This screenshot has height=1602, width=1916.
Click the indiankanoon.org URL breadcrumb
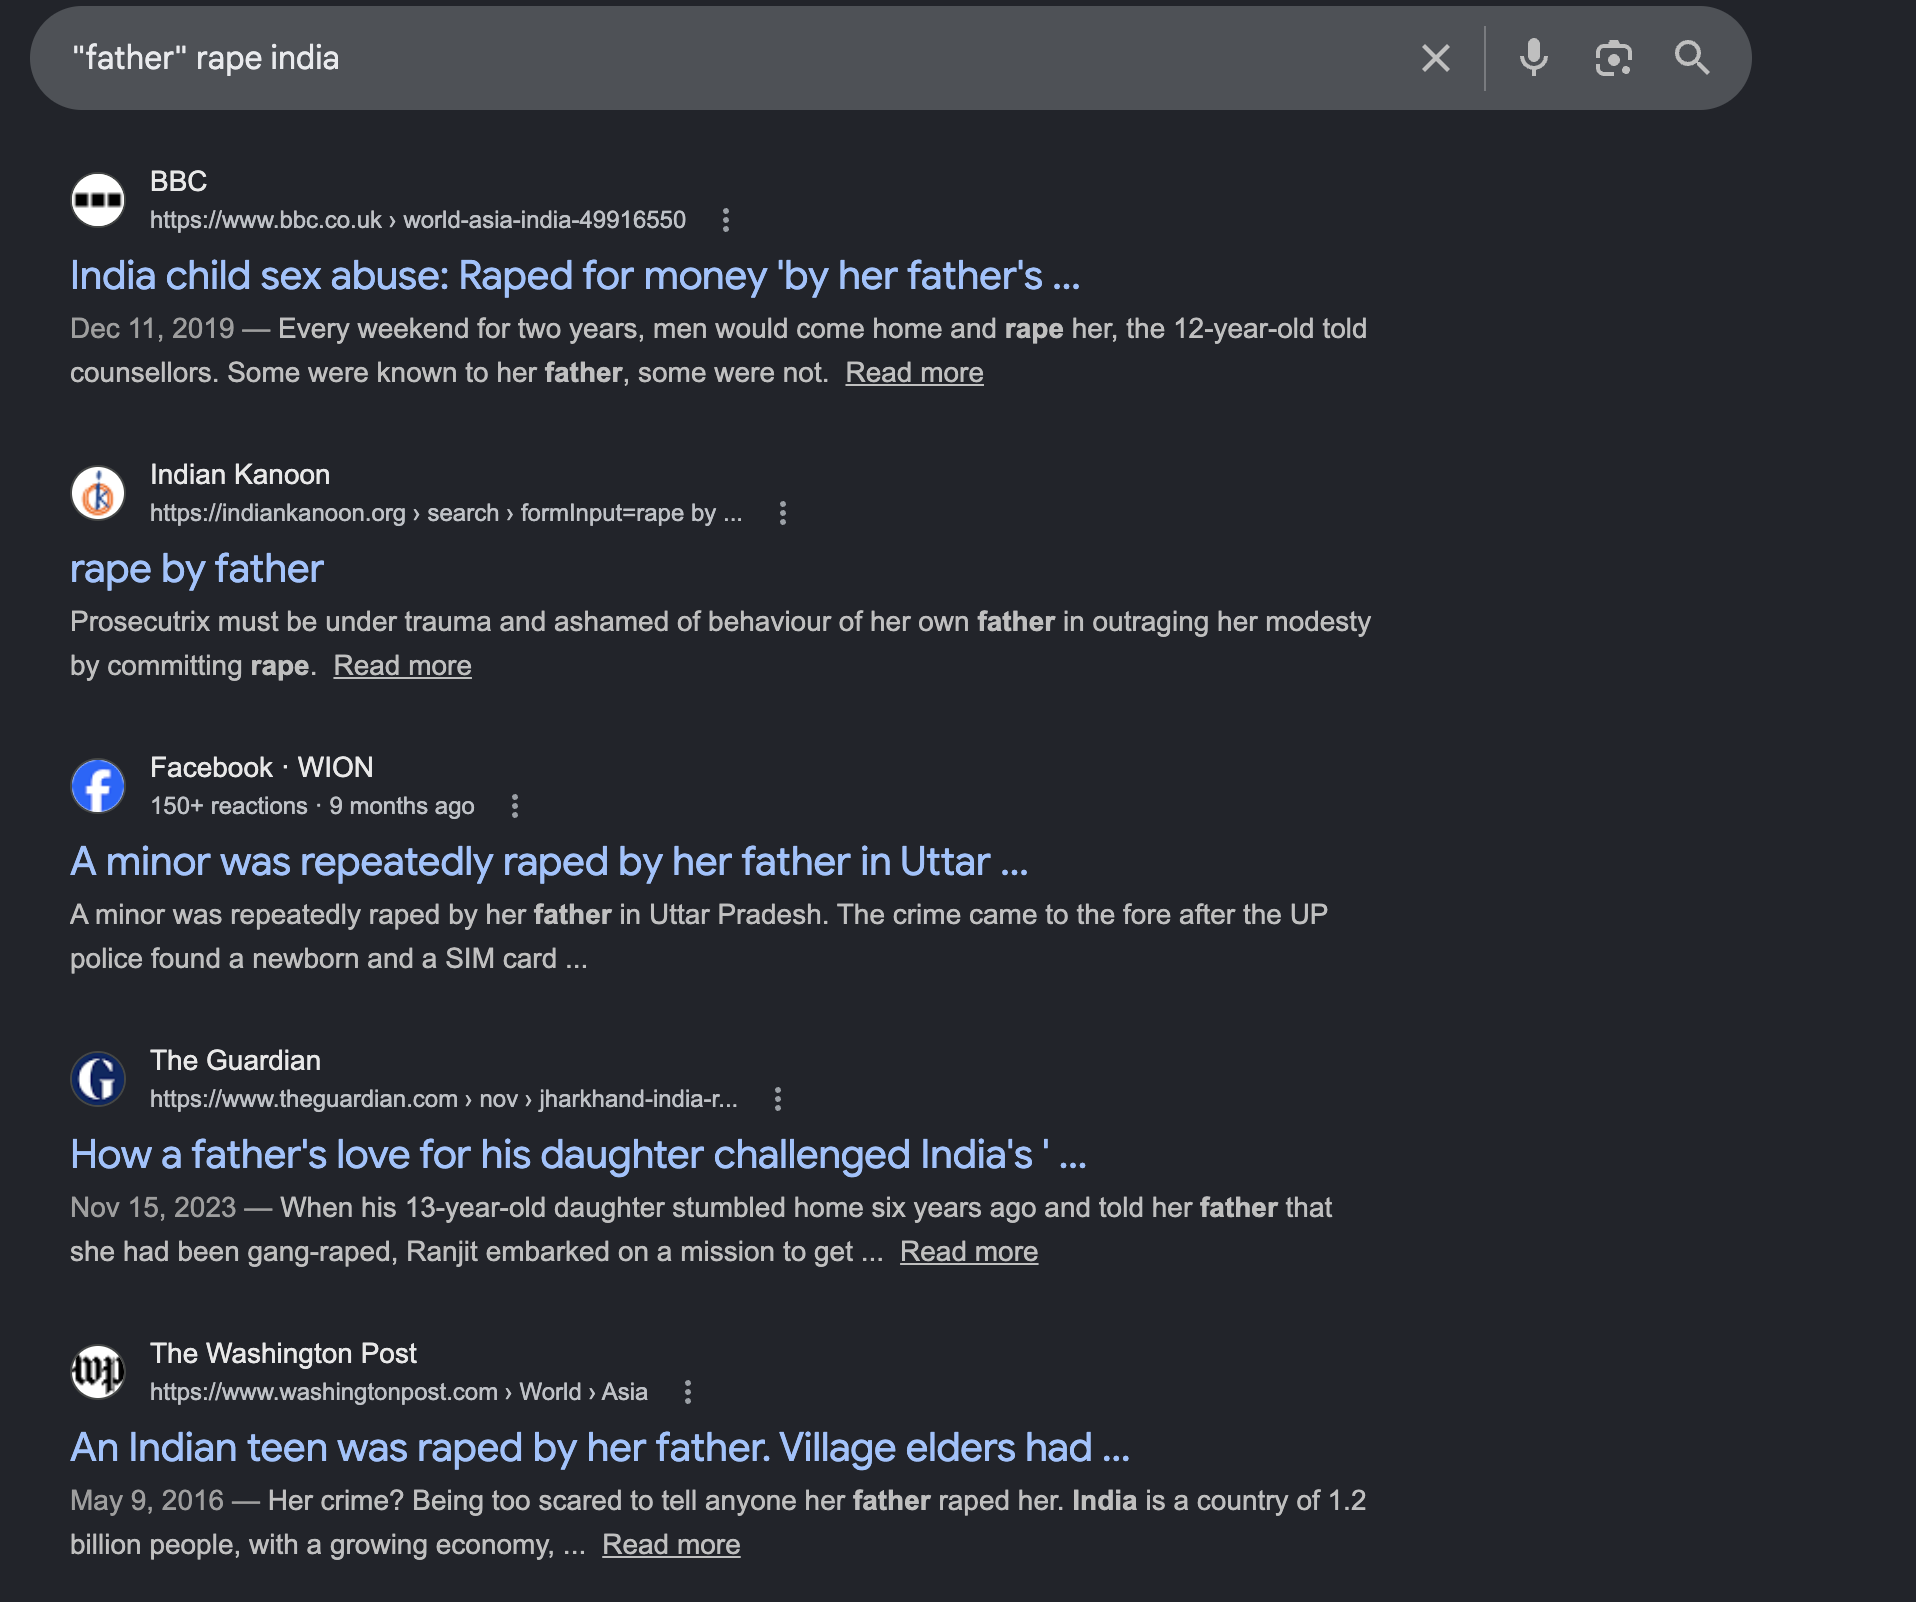click(446, 513)
